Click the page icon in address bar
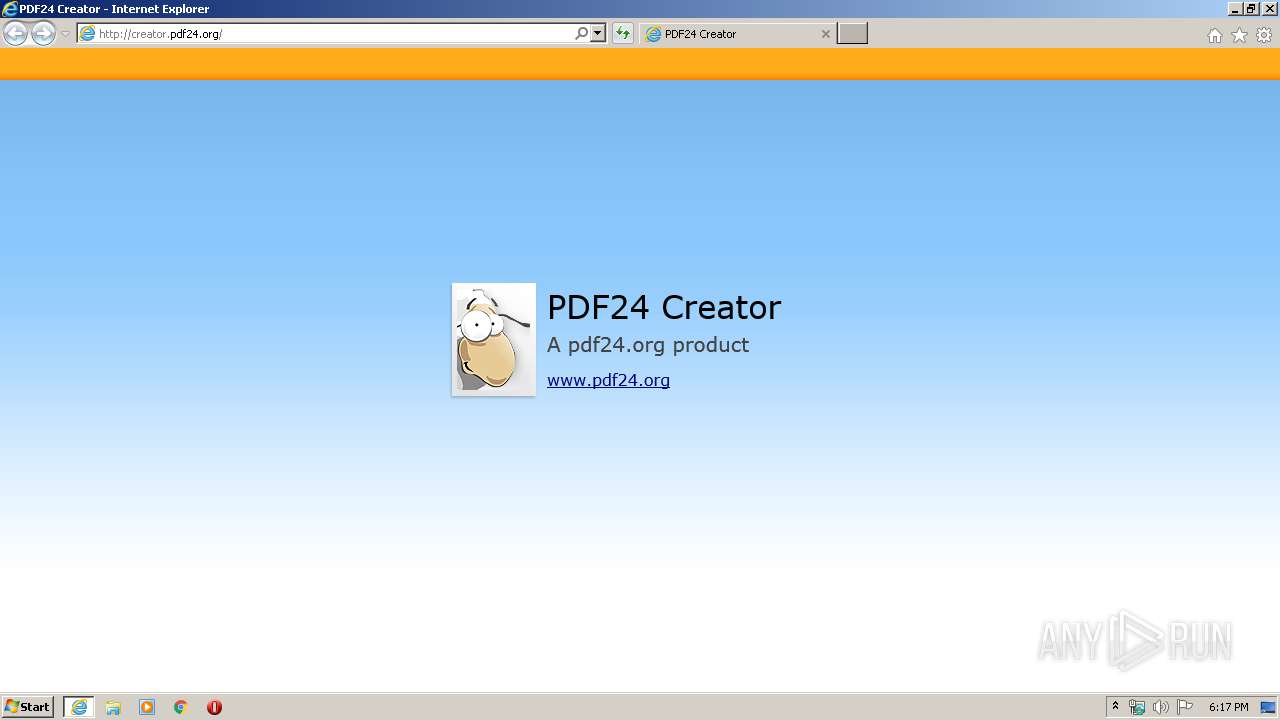This screenshot has width=1280, height=720. (88, 34)
